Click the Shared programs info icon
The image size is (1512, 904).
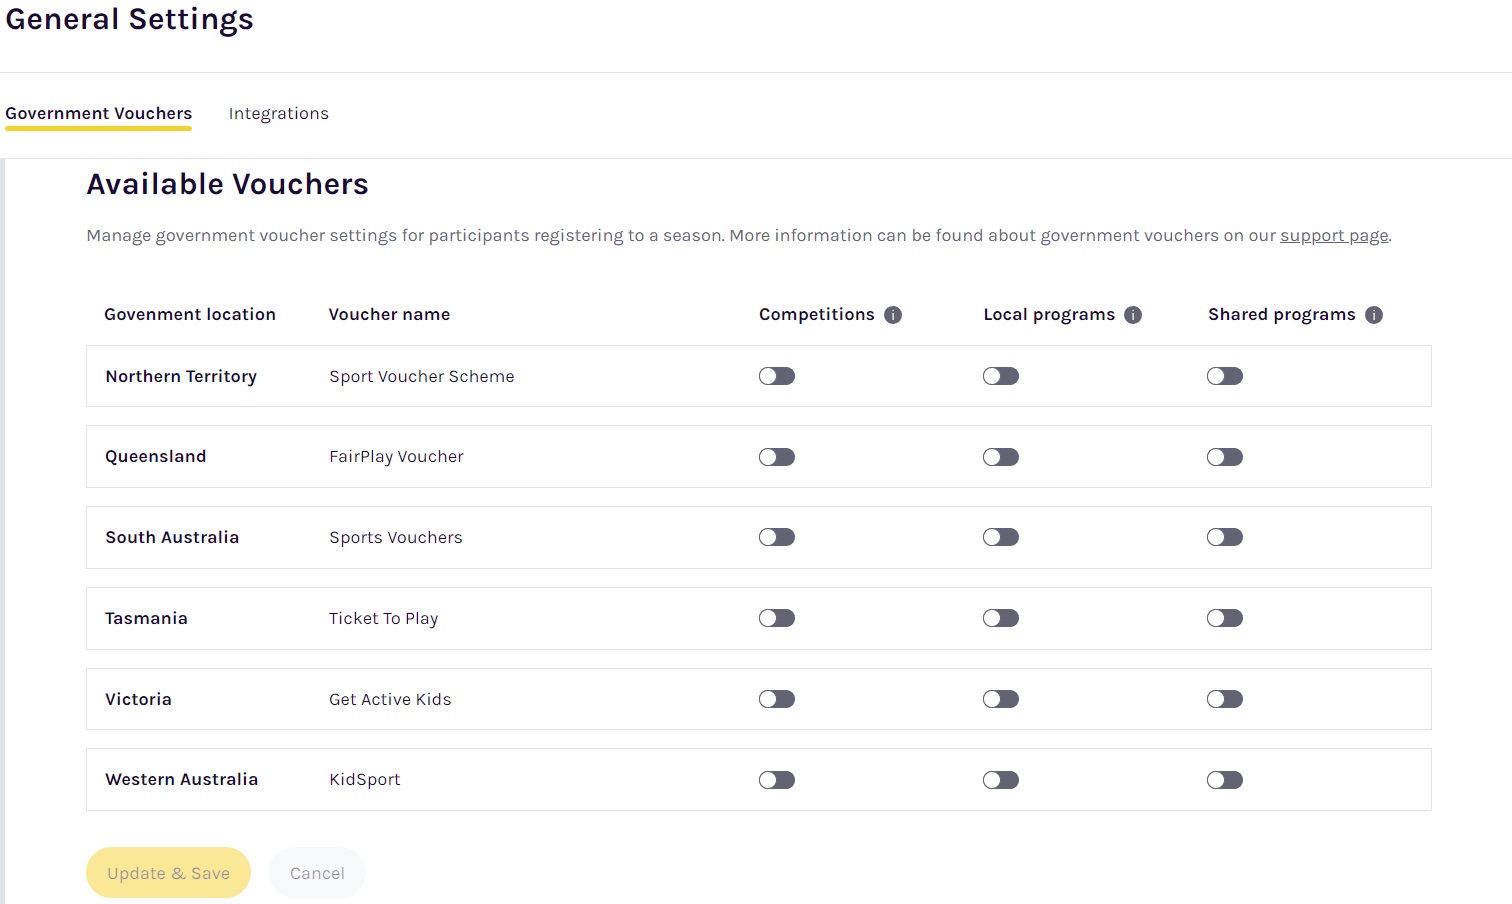tap(1375, 314)
